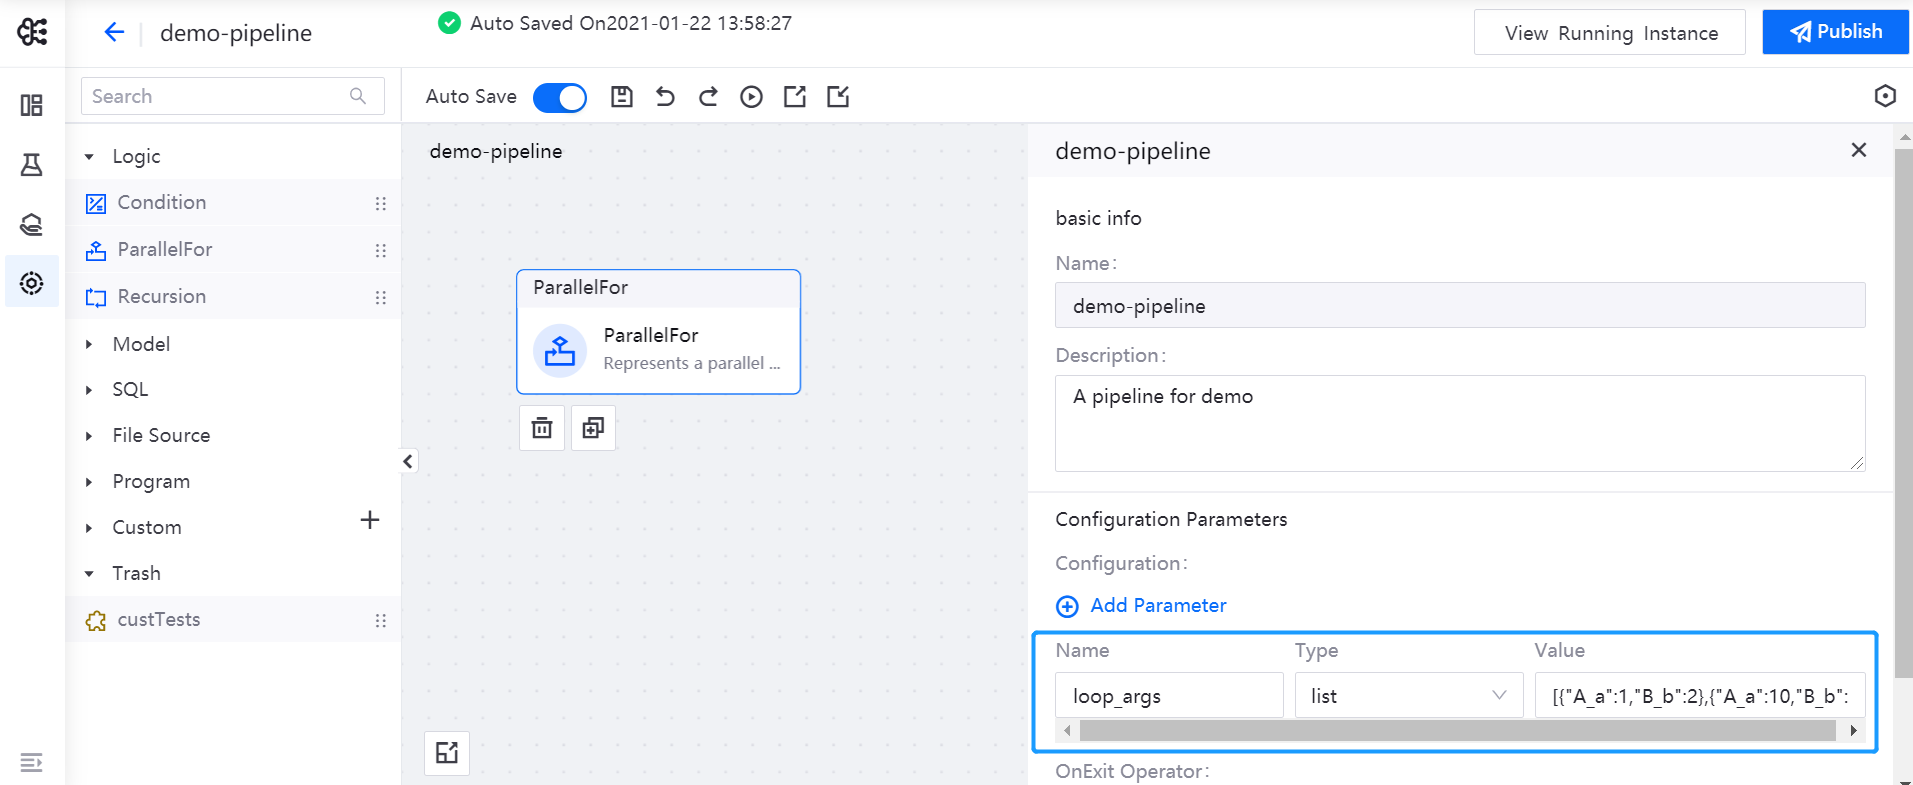Click the Publish button
The width and height of the screenshot is (1913, 785).
(1835, 32)
